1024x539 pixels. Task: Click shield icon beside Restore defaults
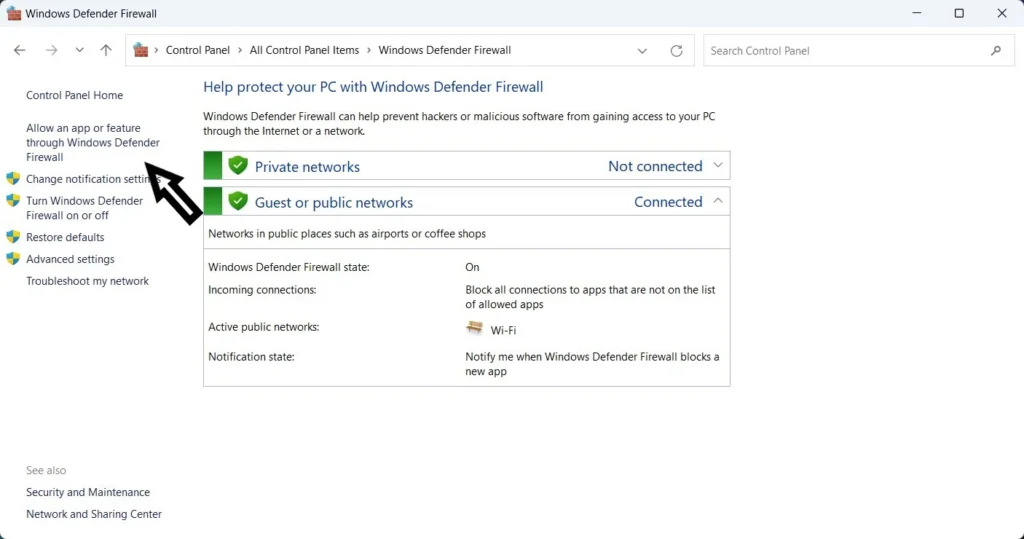(13, 237)
